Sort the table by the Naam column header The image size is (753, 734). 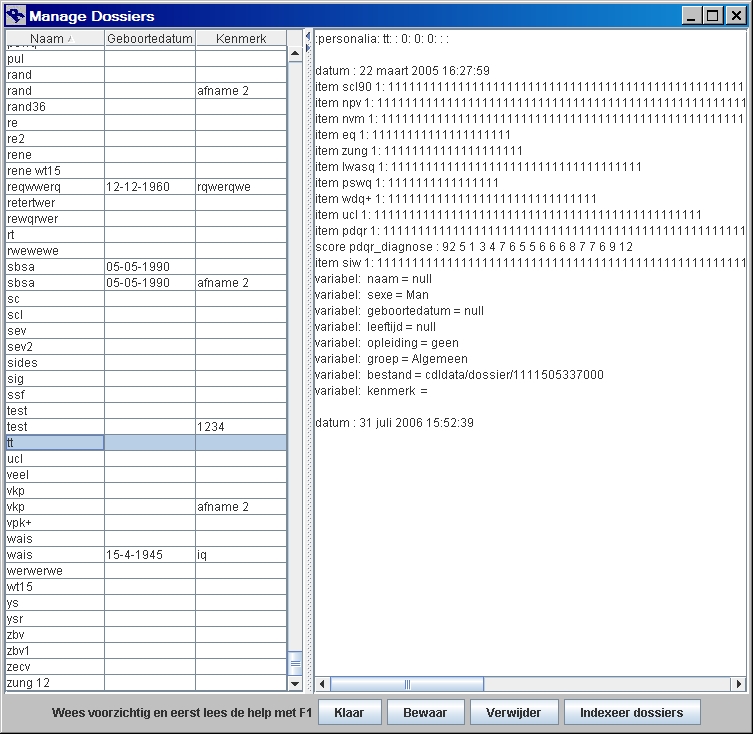tap(54, 38)
